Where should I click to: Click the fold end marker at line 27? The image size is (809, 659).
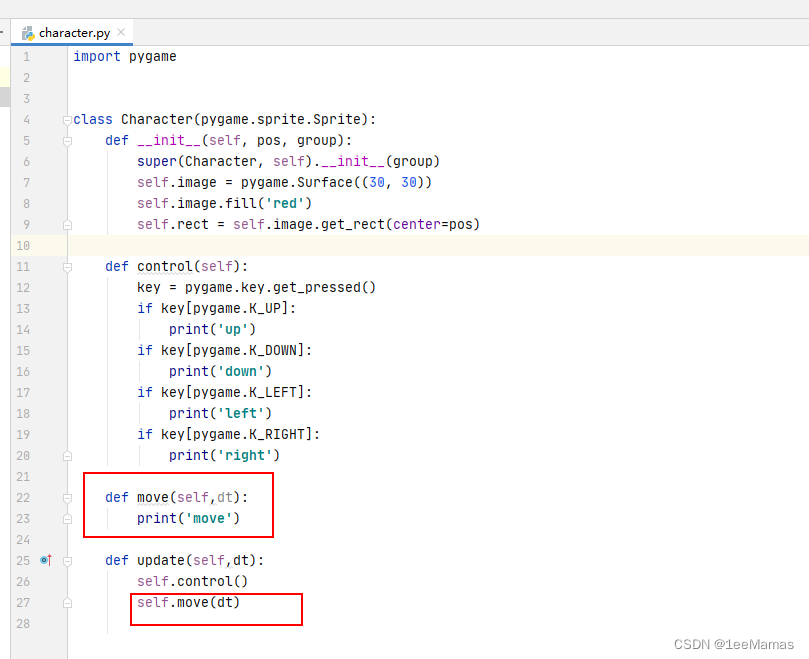point(67,603)
